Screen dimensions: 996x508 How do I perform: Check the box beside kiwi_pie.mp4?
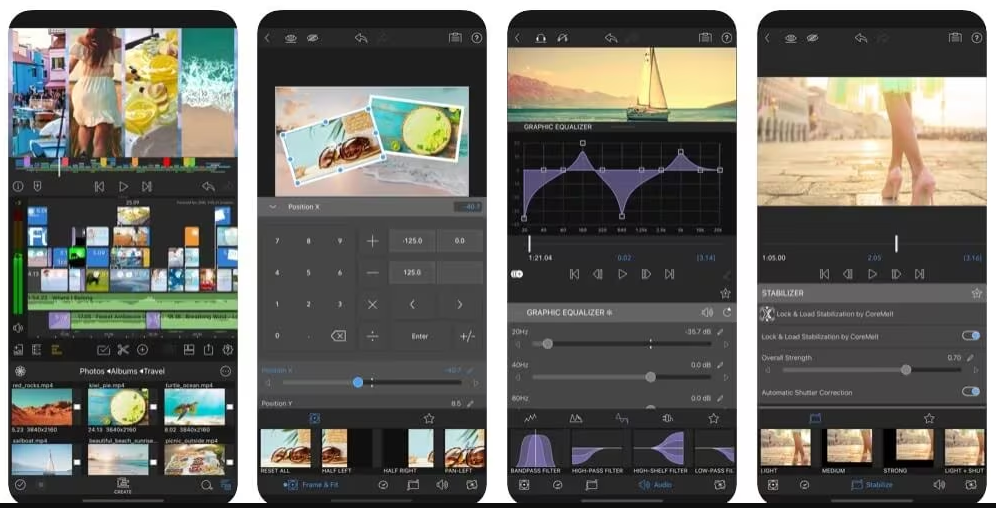(x=153, y=407)
